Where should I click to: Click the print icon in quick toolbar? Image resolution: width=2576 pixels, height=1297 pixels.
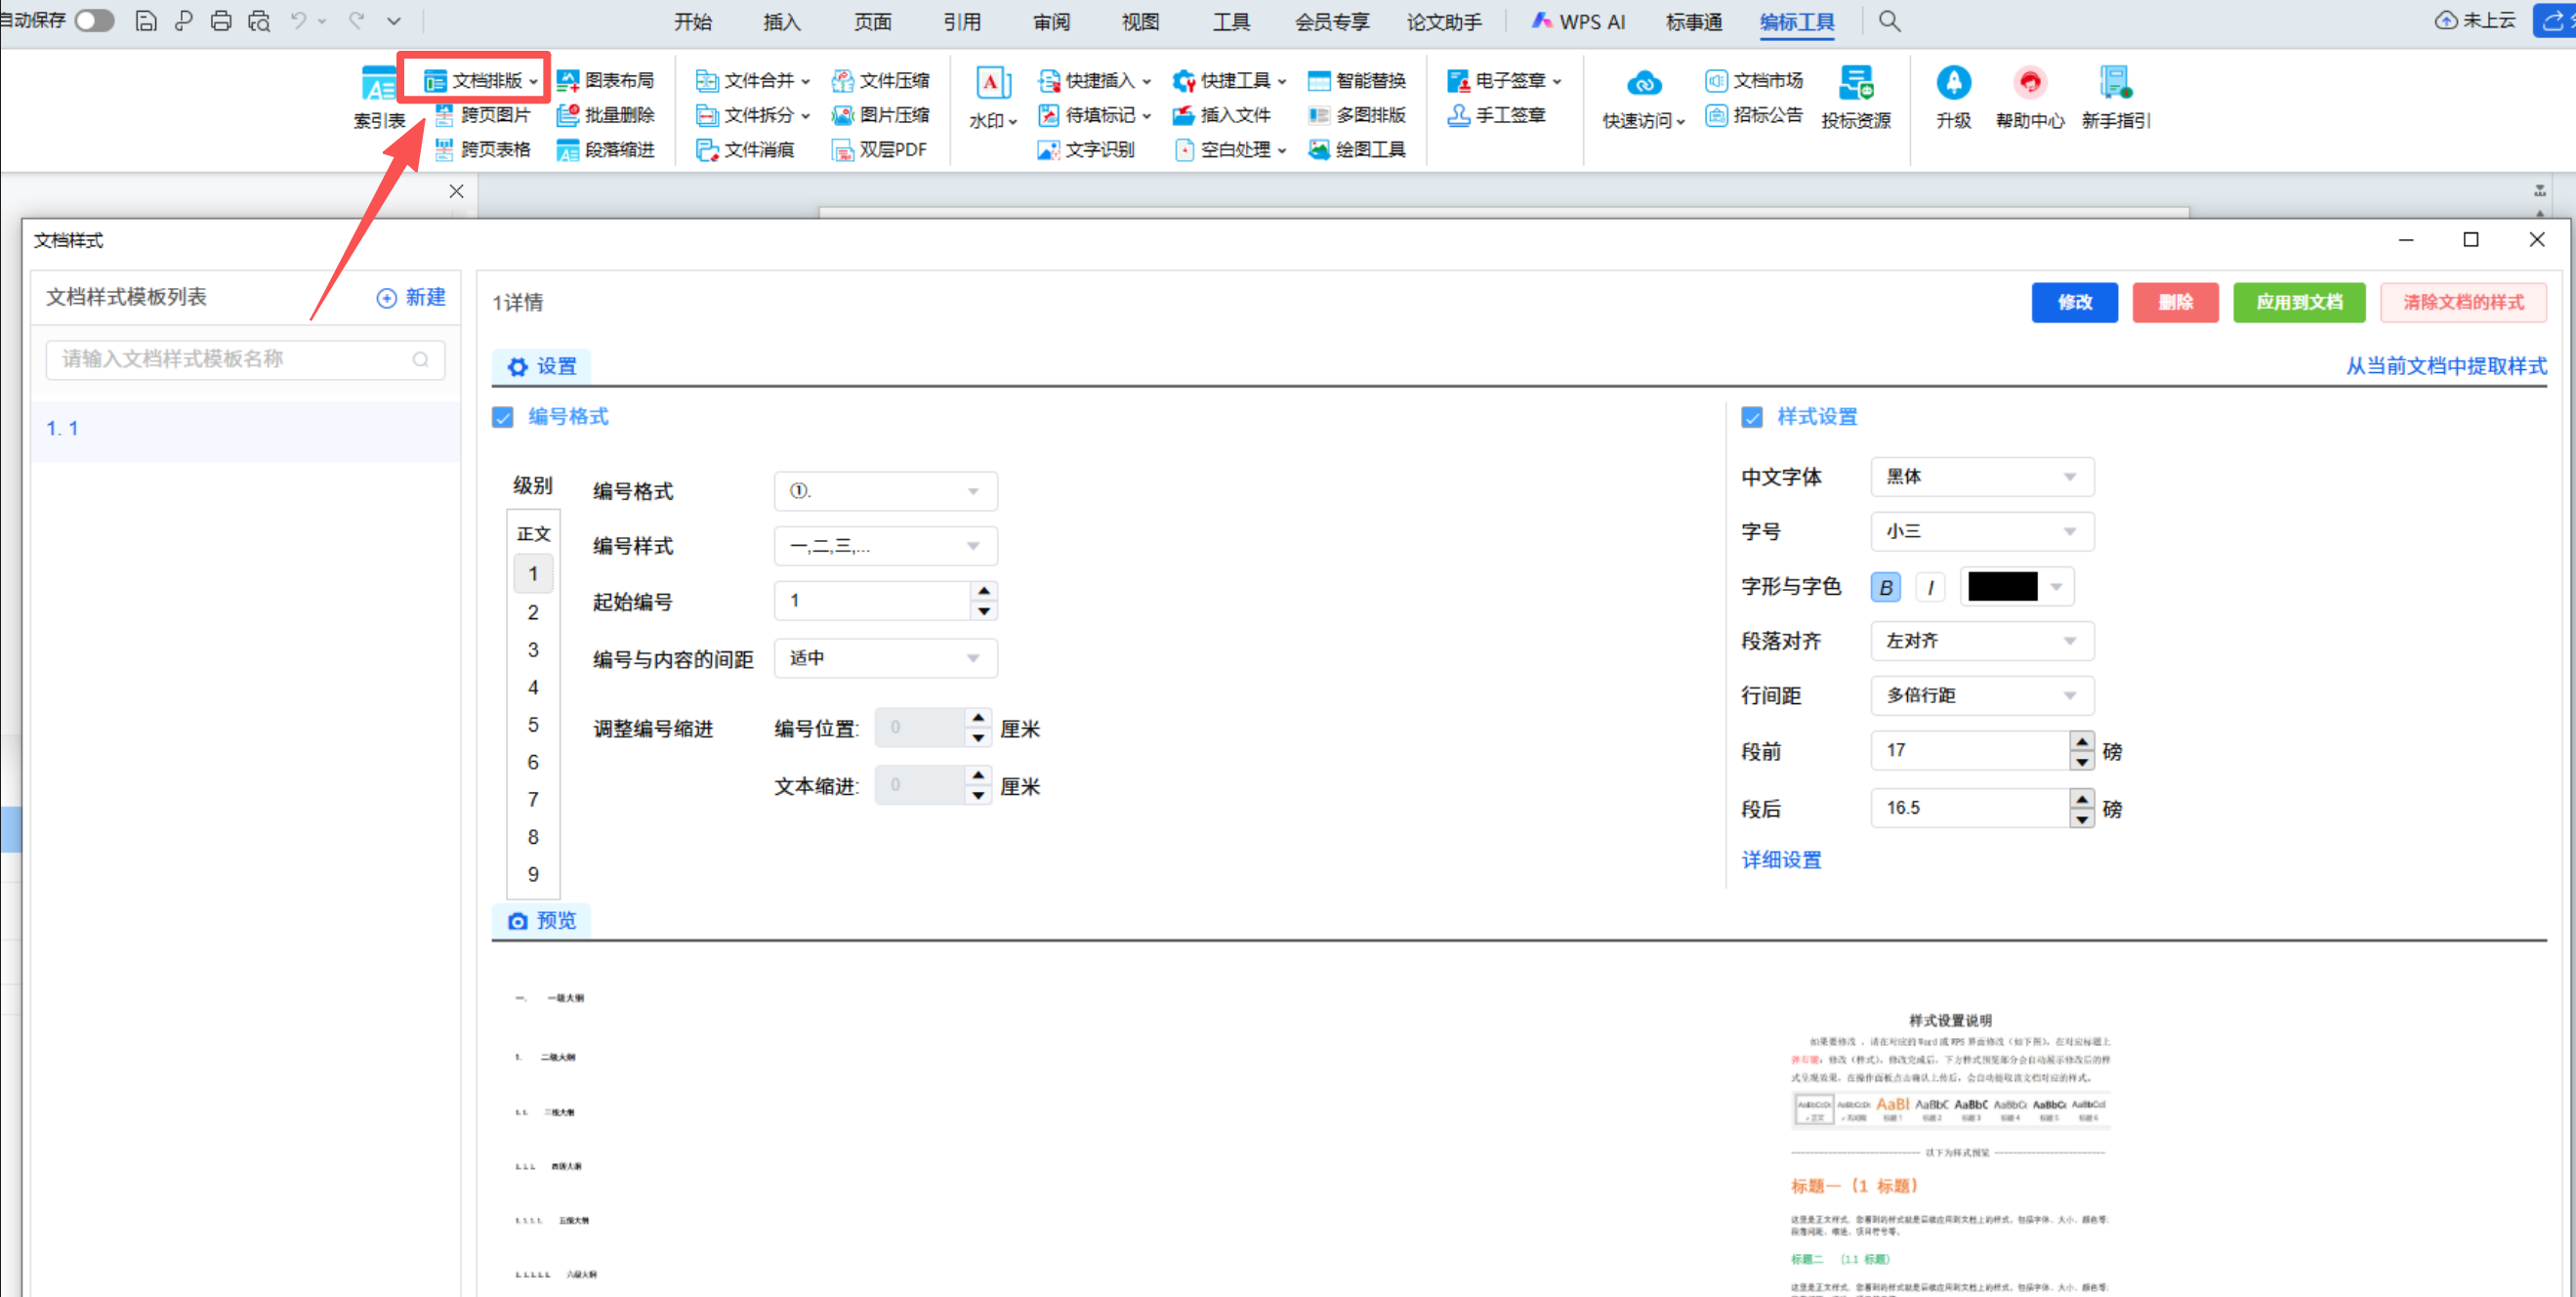click(x=221, y=21)
